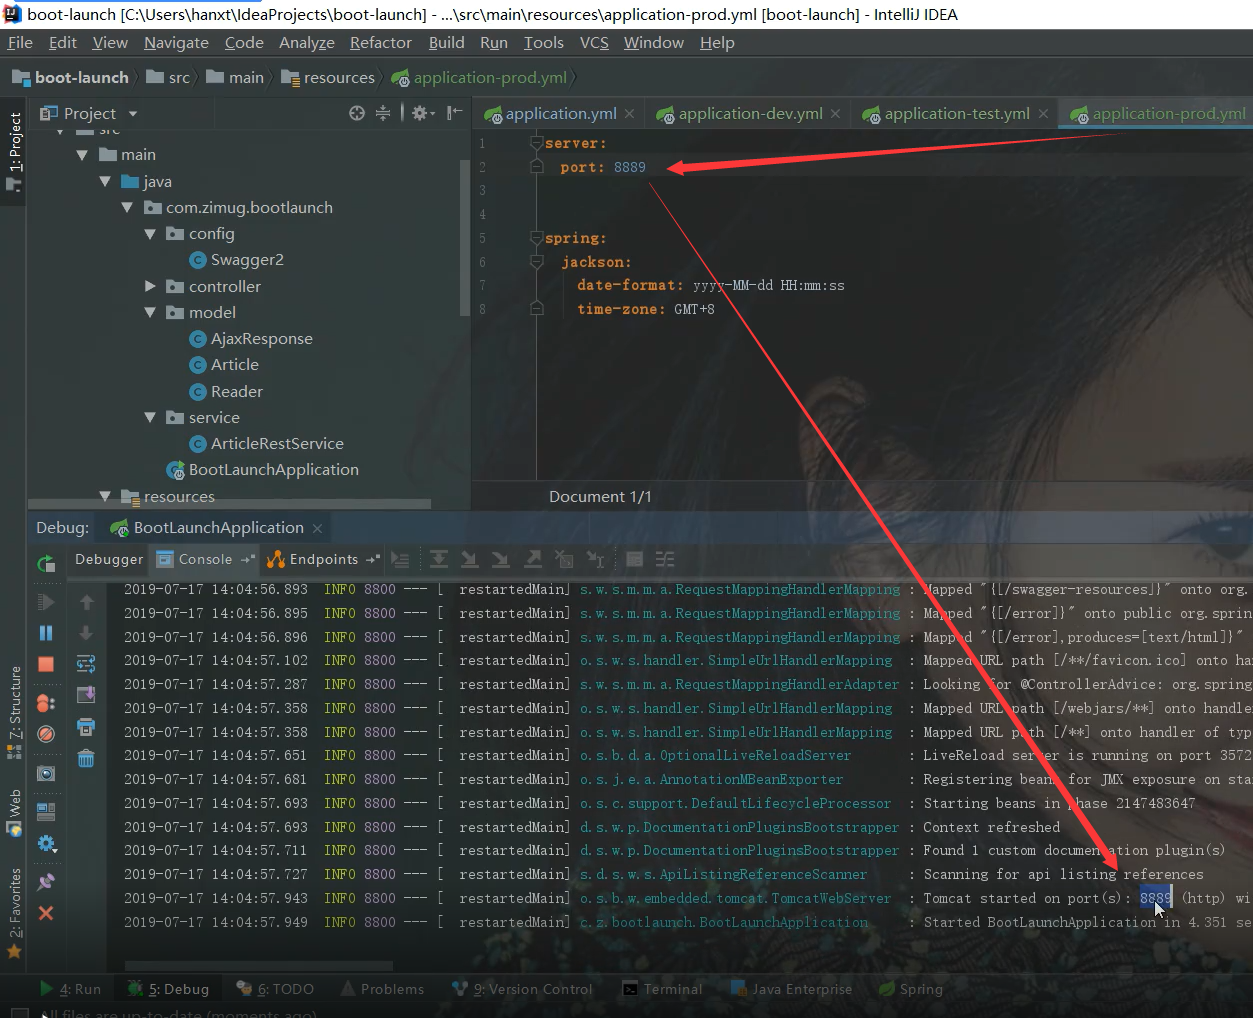
Task: Click the Step Over debug icon
Action: [x=438, y=560]
